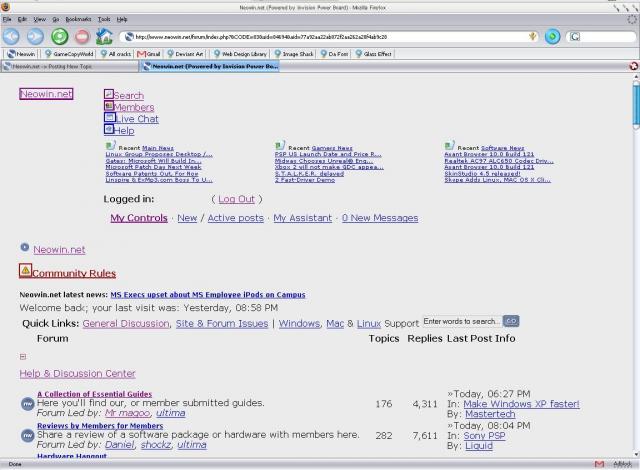Click the browser address bar URL field
Screen dimensions: 640x470
point(331,37)
